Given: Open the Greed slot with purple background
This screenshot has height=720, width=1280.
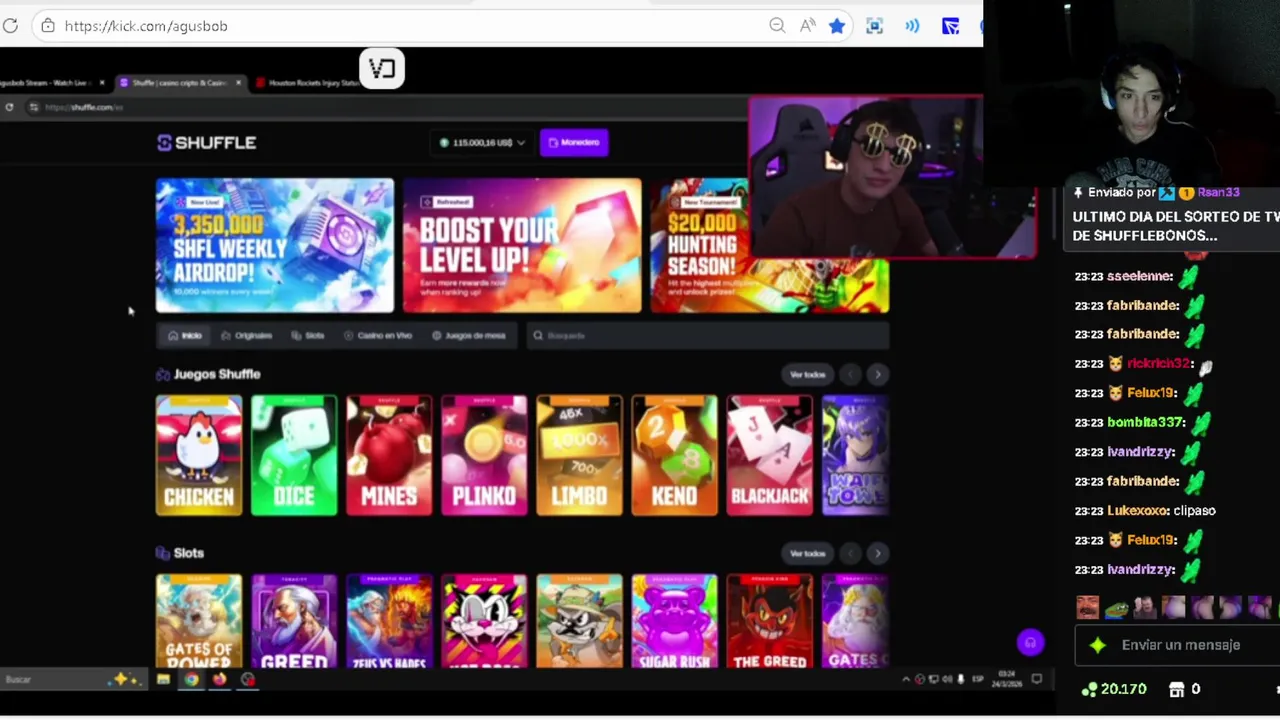Looking at the screenshot, I should pos(294,621).
